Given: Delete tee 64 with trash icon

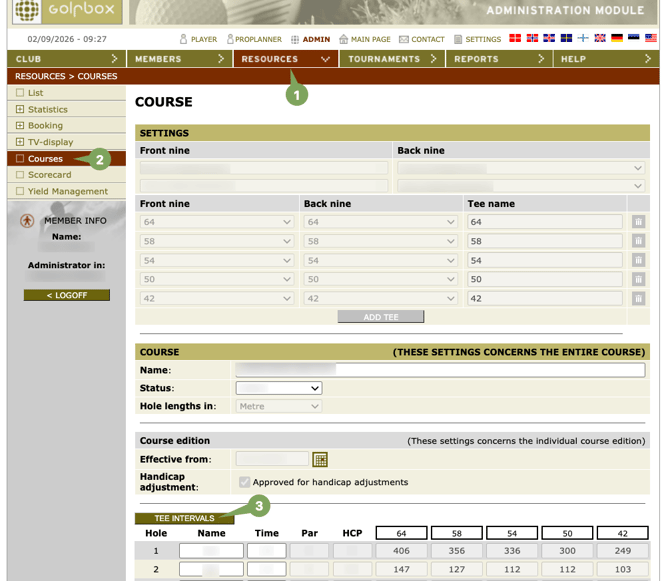Looking at the screenshot, I should coord(638,222).
